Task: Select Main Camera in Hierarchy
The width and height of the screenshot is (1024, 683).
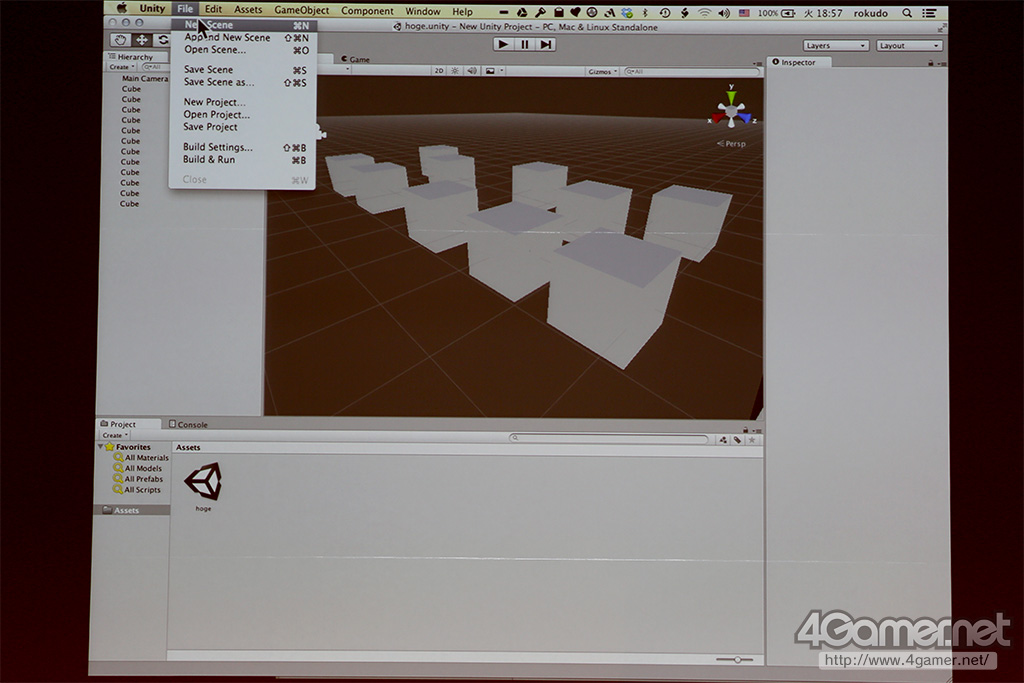Action: [x=144, y=78]
